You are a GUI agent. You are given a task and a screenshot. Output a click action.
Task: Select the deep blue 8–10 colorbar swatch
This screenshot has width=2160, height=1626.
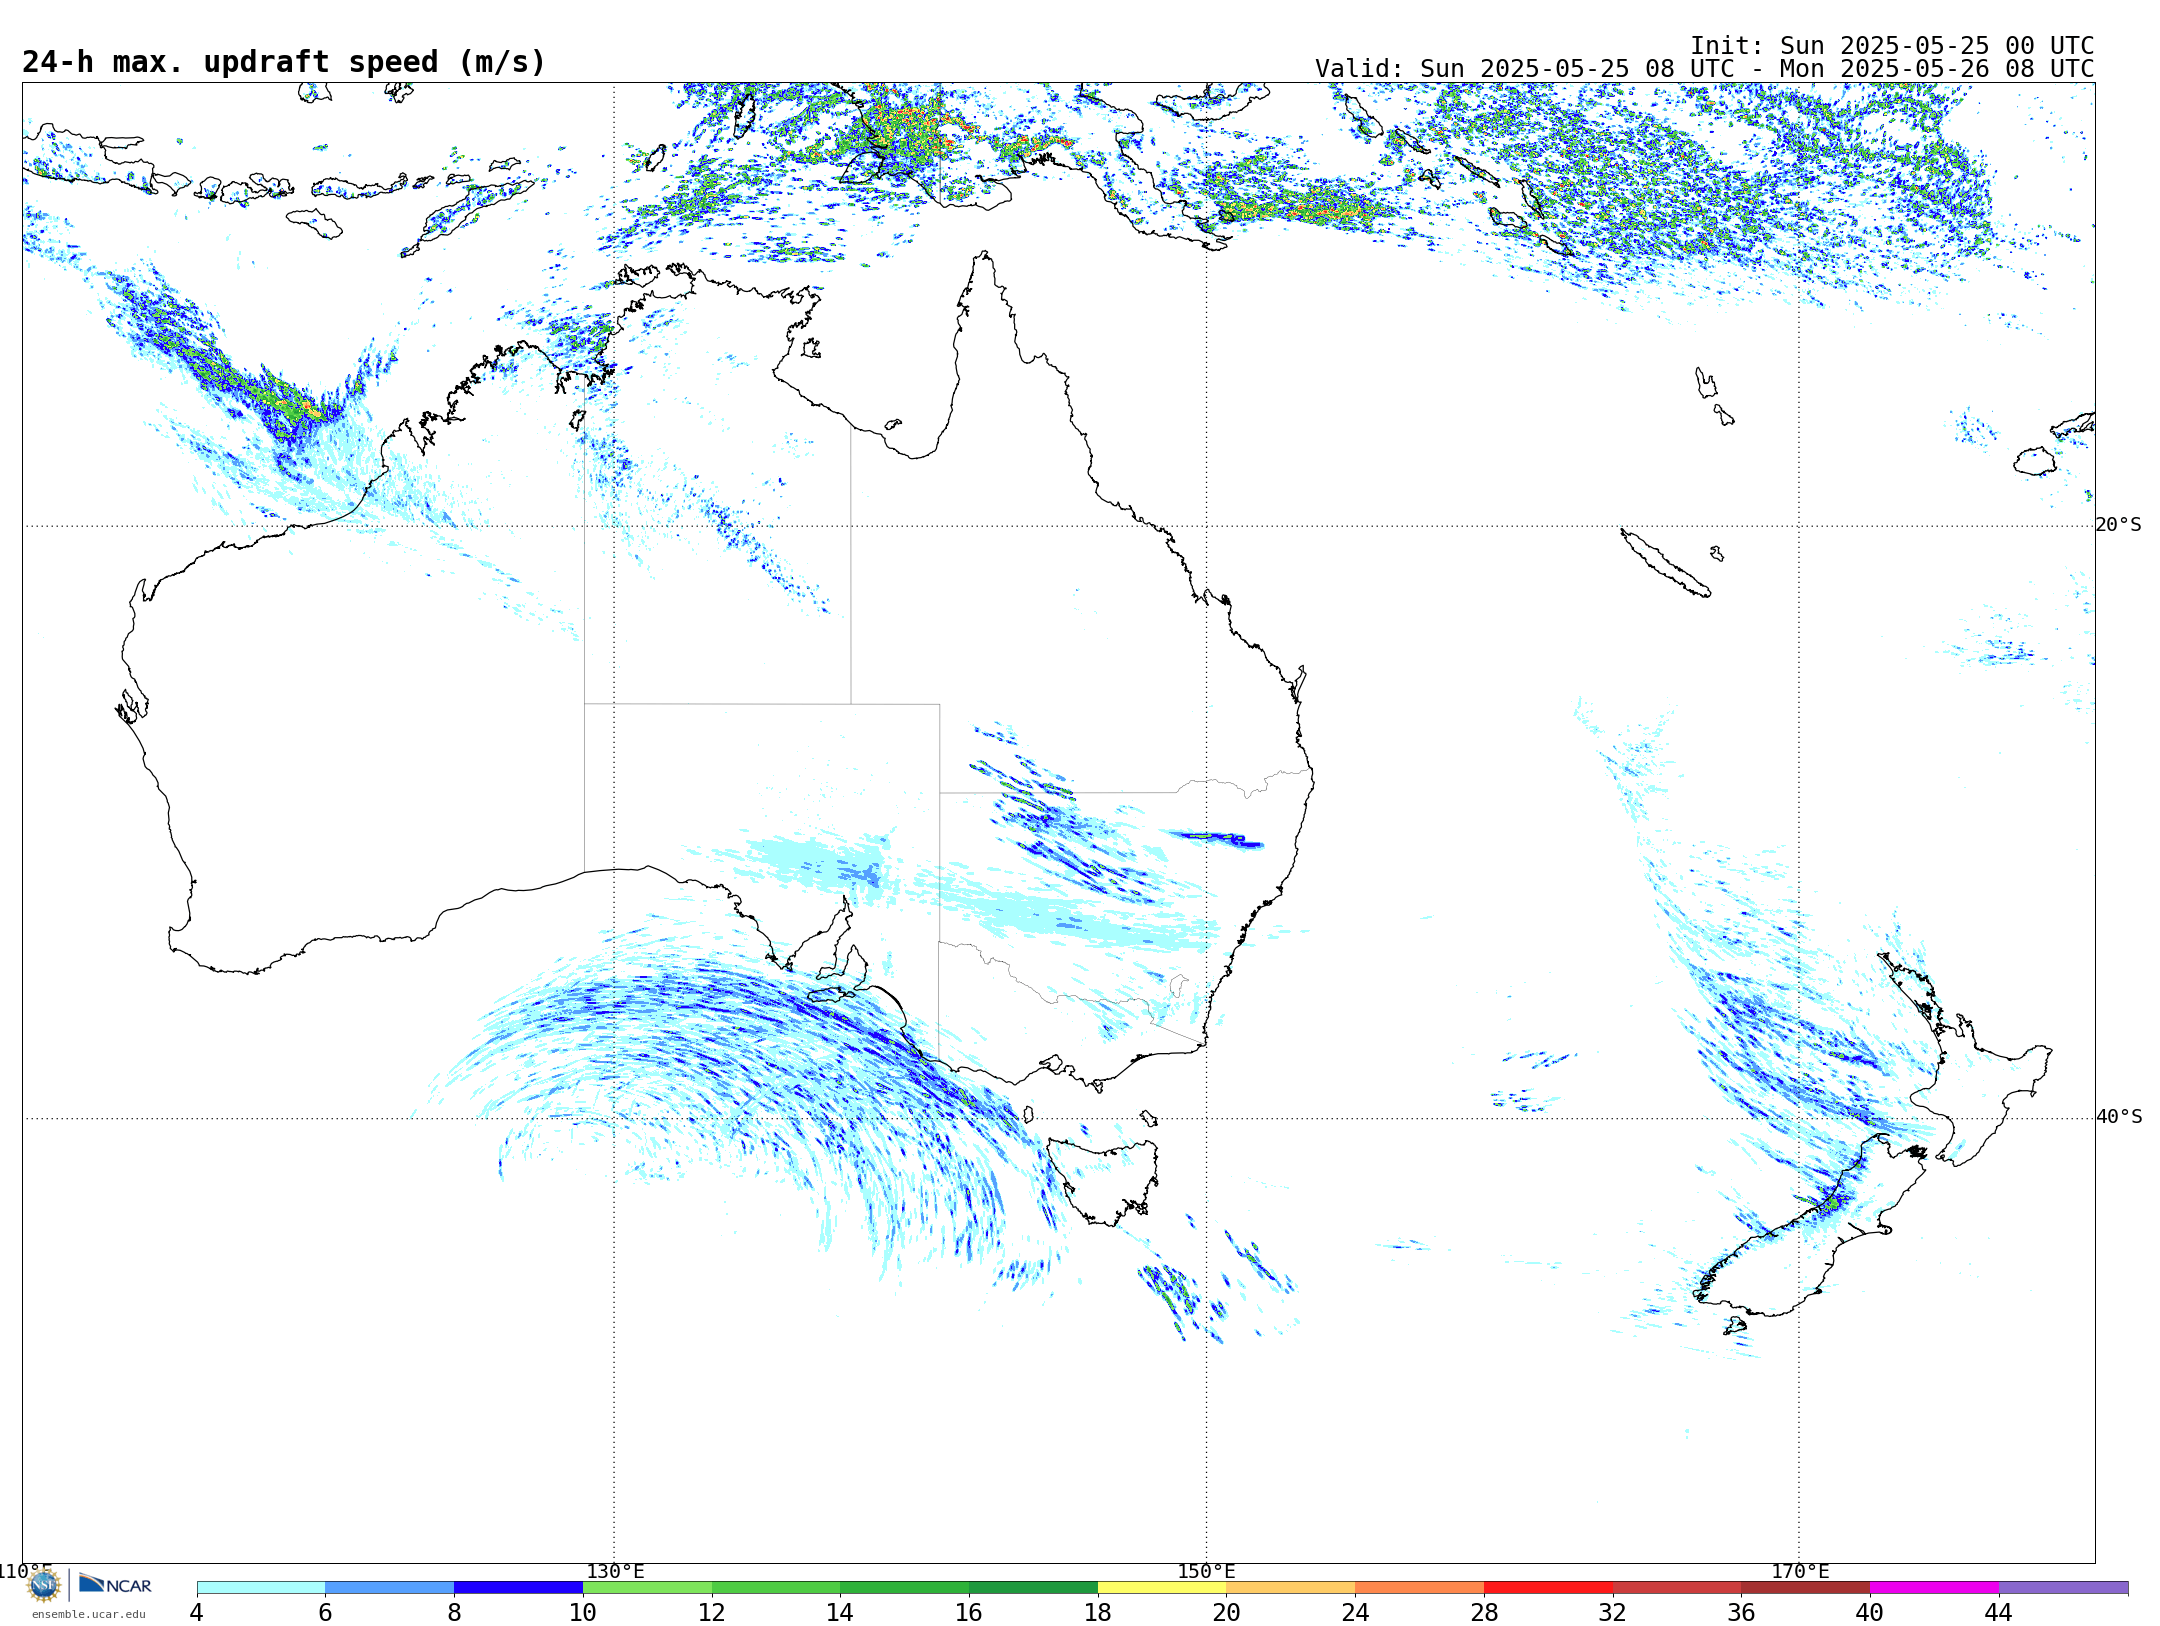519,1588
